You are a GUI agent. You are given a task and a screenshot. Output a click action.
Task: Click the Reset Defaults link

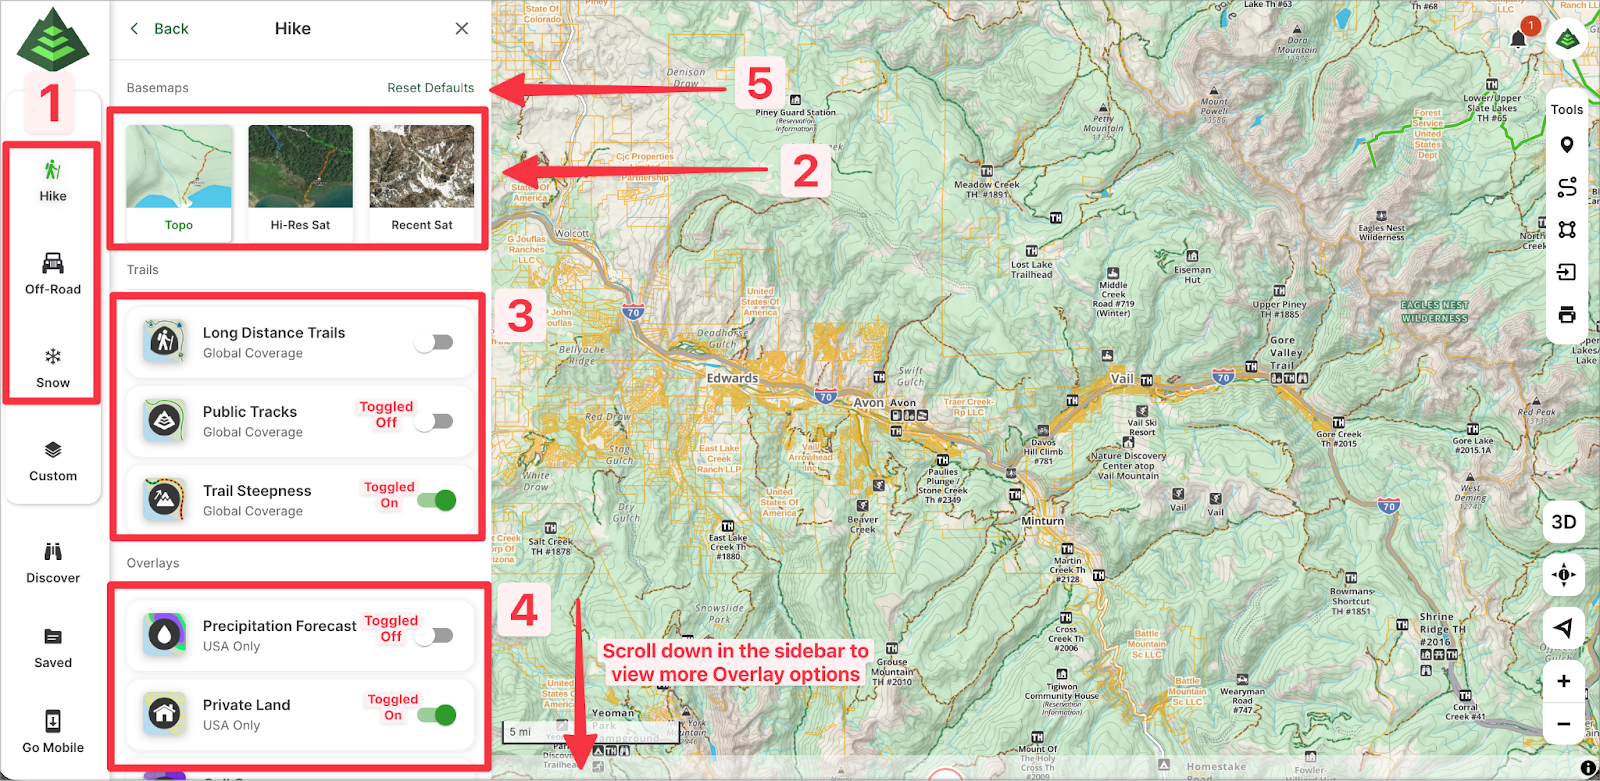[430, 88]
